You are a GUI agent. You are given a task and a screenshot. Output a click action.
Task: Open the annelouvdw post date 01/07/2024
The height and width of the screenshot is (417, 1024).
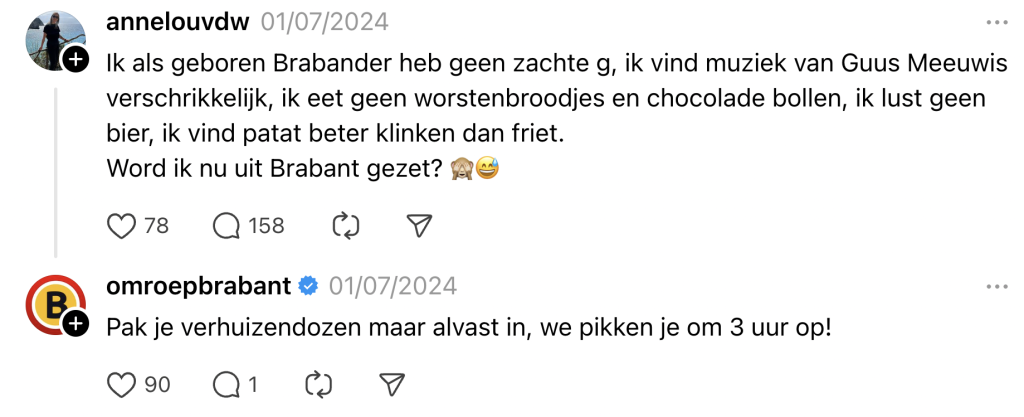[325, 22]
